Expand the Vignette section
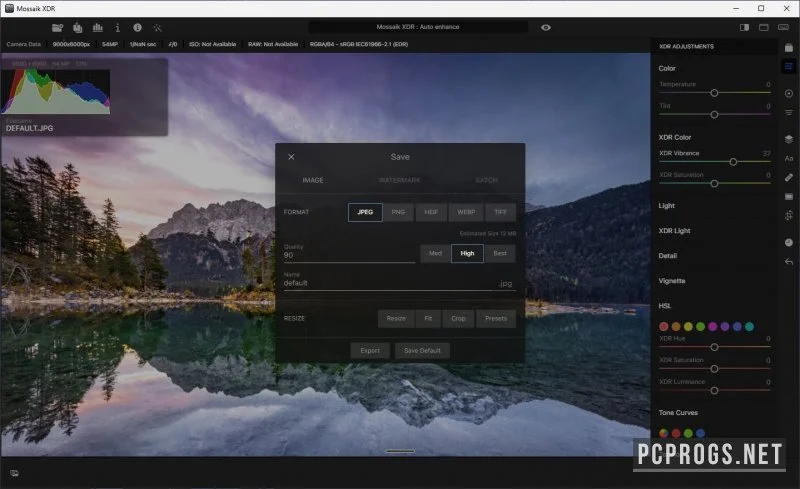 (x=672, y=281)
